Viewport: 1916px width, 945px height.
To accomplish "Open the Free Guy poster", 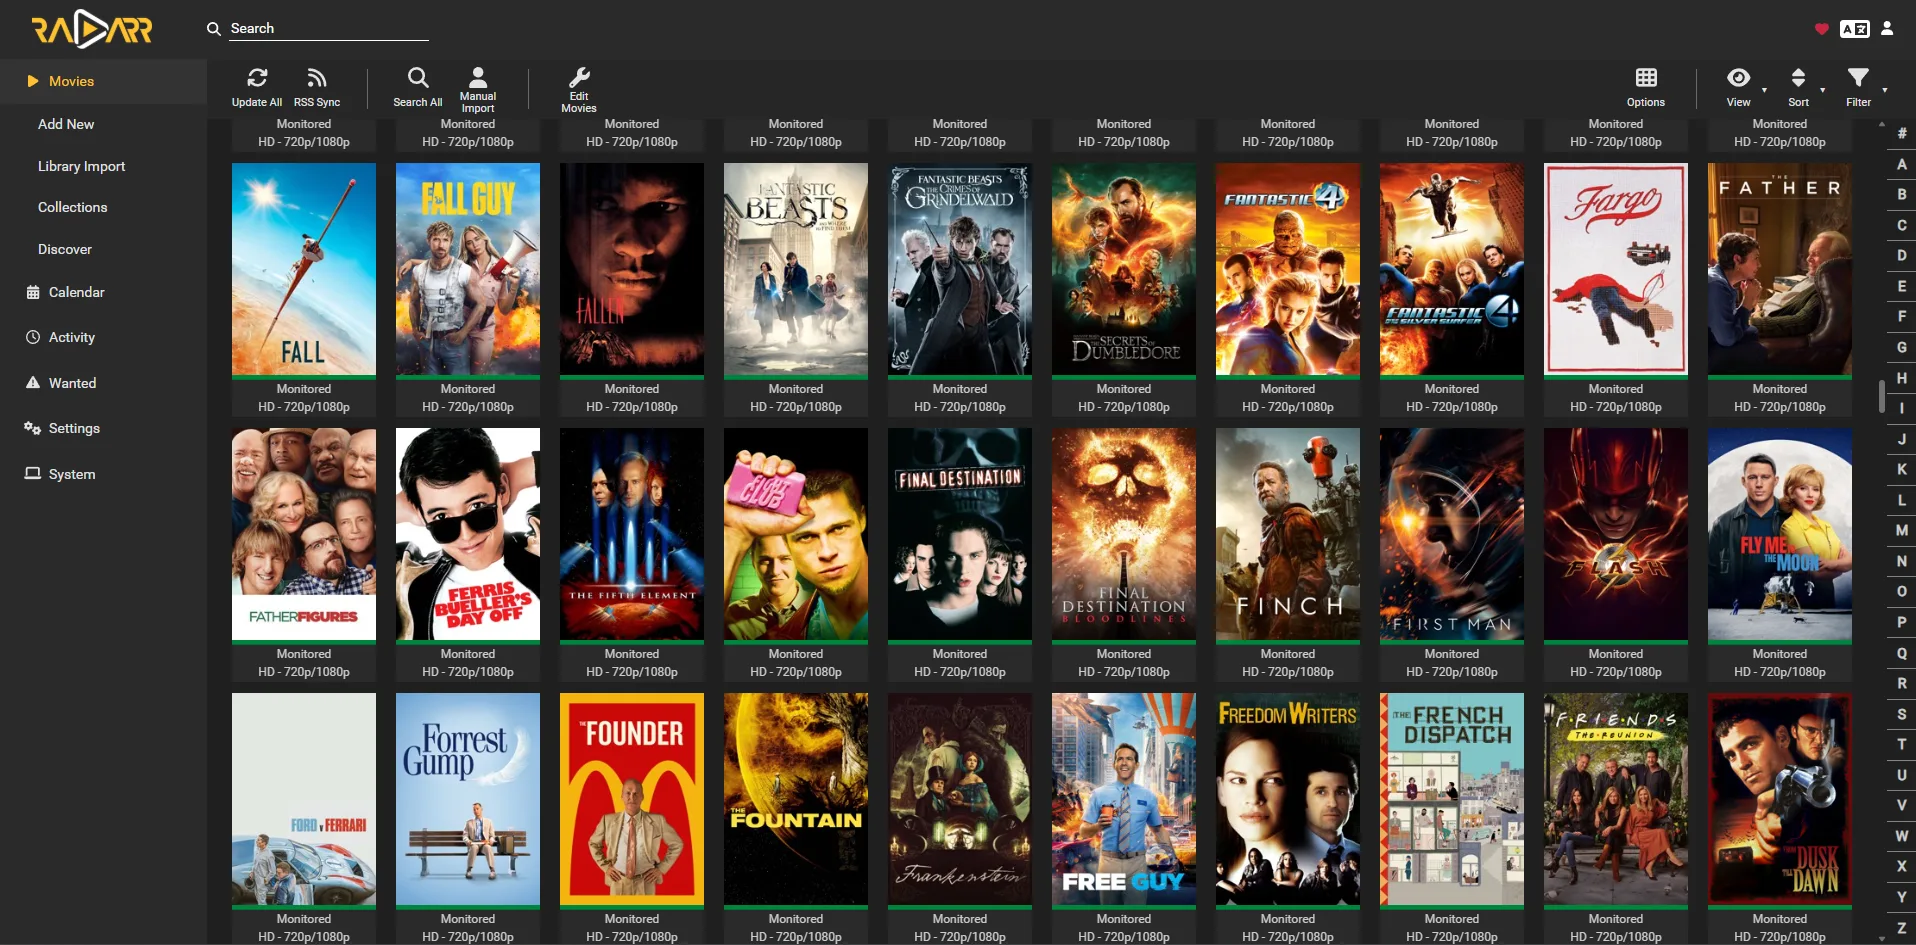I will pos(1124,799).
